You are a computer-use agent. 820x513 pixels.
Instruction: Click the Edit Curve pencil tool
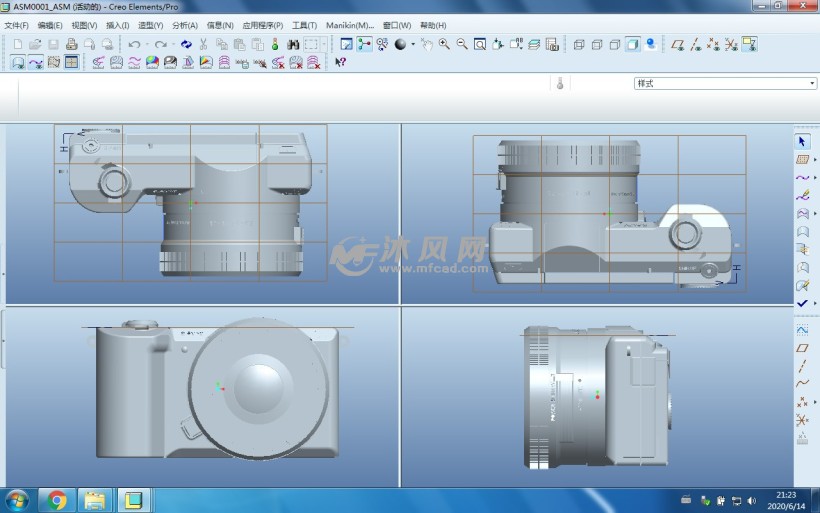pos(802,196)
